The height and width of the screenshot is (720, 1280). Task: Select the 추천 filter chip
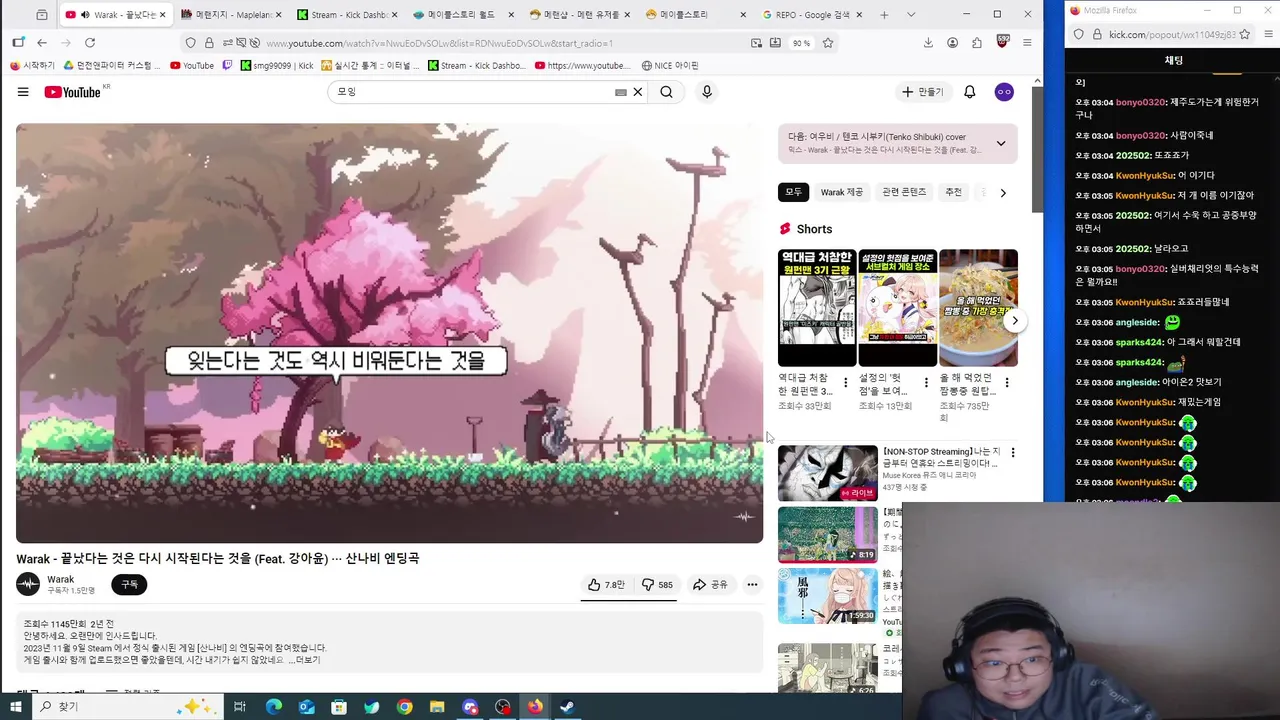click(953, 192)
